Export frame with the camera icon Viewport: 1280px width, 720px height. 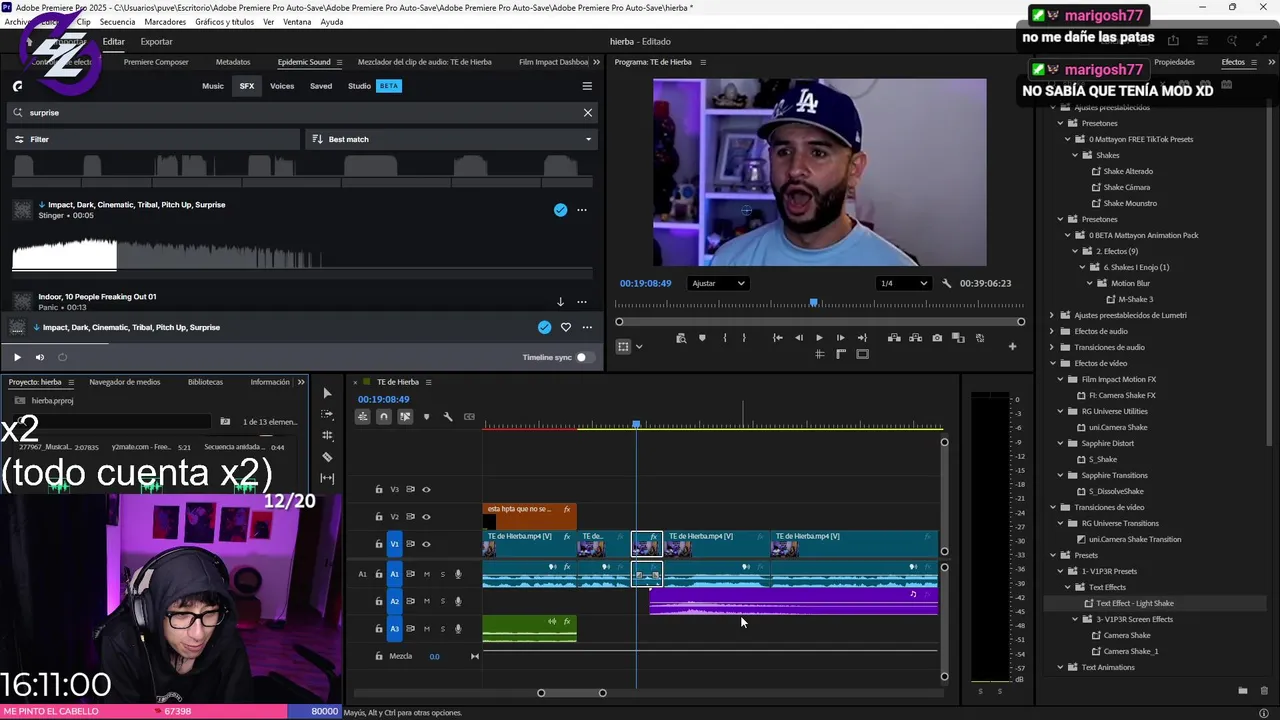coord(937,338)
